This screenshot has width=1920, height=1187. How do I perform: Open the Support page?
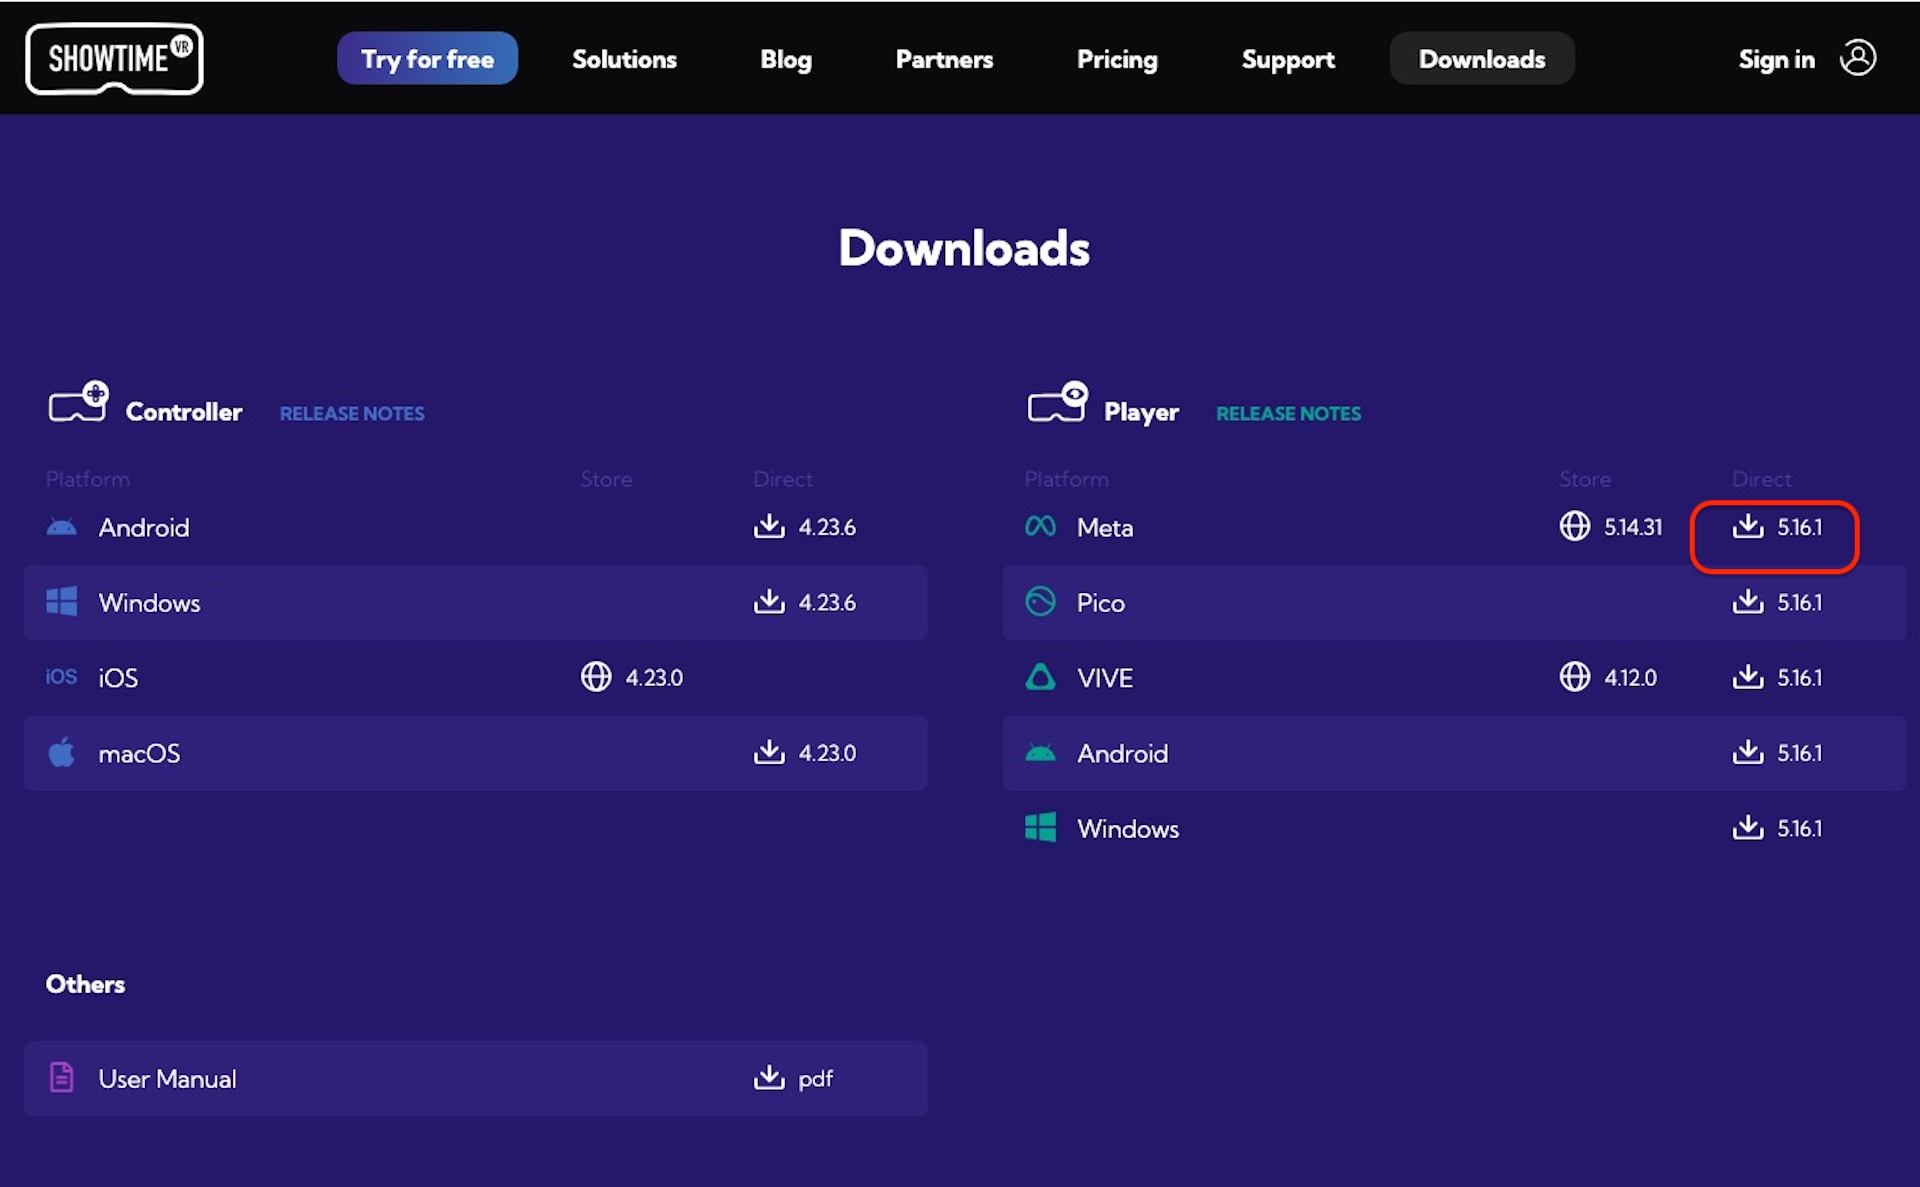point(1288,59)
